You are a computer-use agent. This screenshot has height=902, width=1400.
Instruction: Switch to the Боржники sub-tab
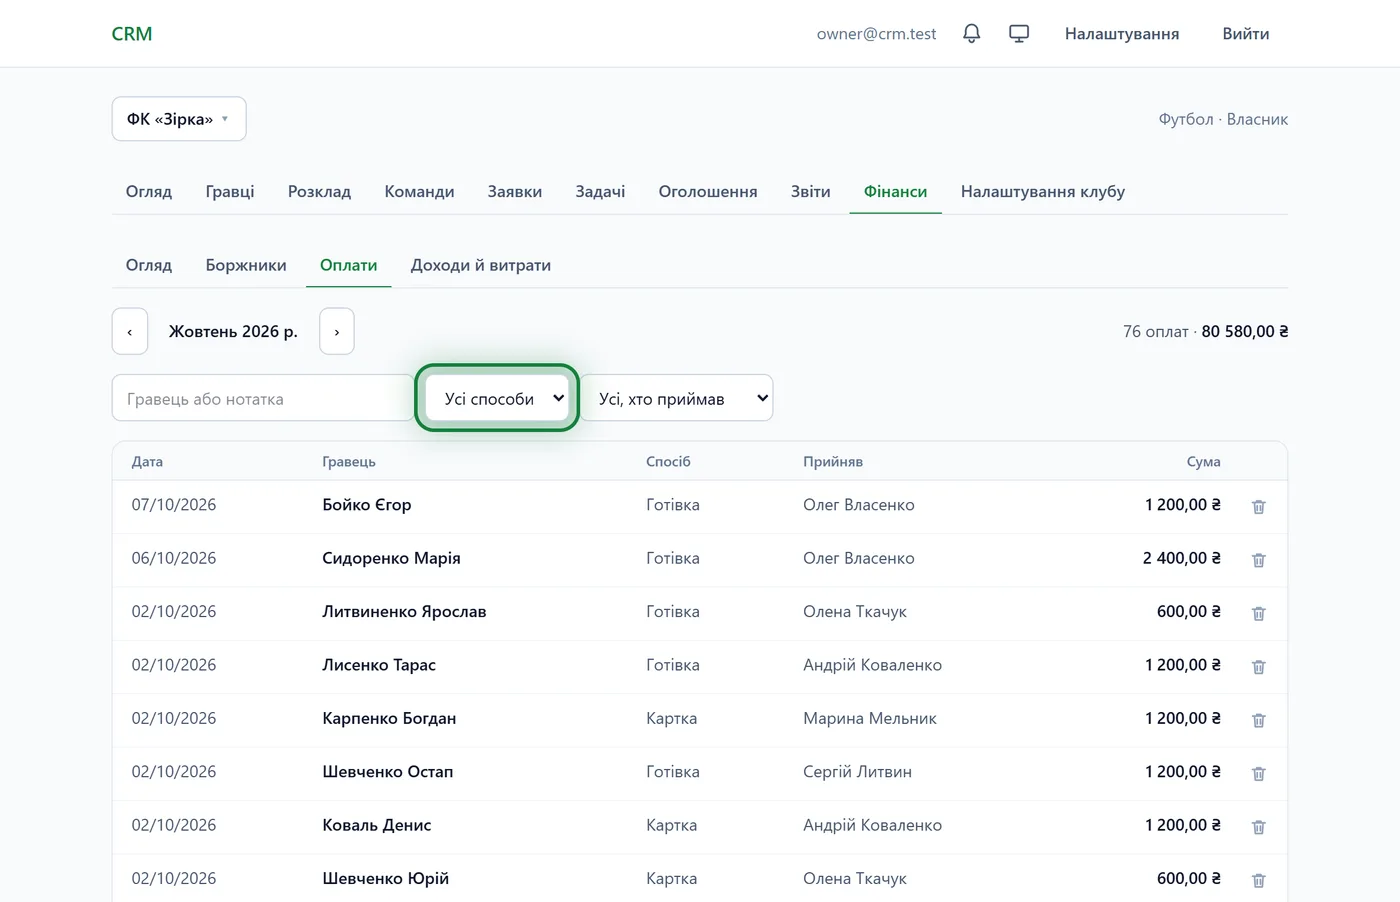pyautogui.click(x=246, y=265)
